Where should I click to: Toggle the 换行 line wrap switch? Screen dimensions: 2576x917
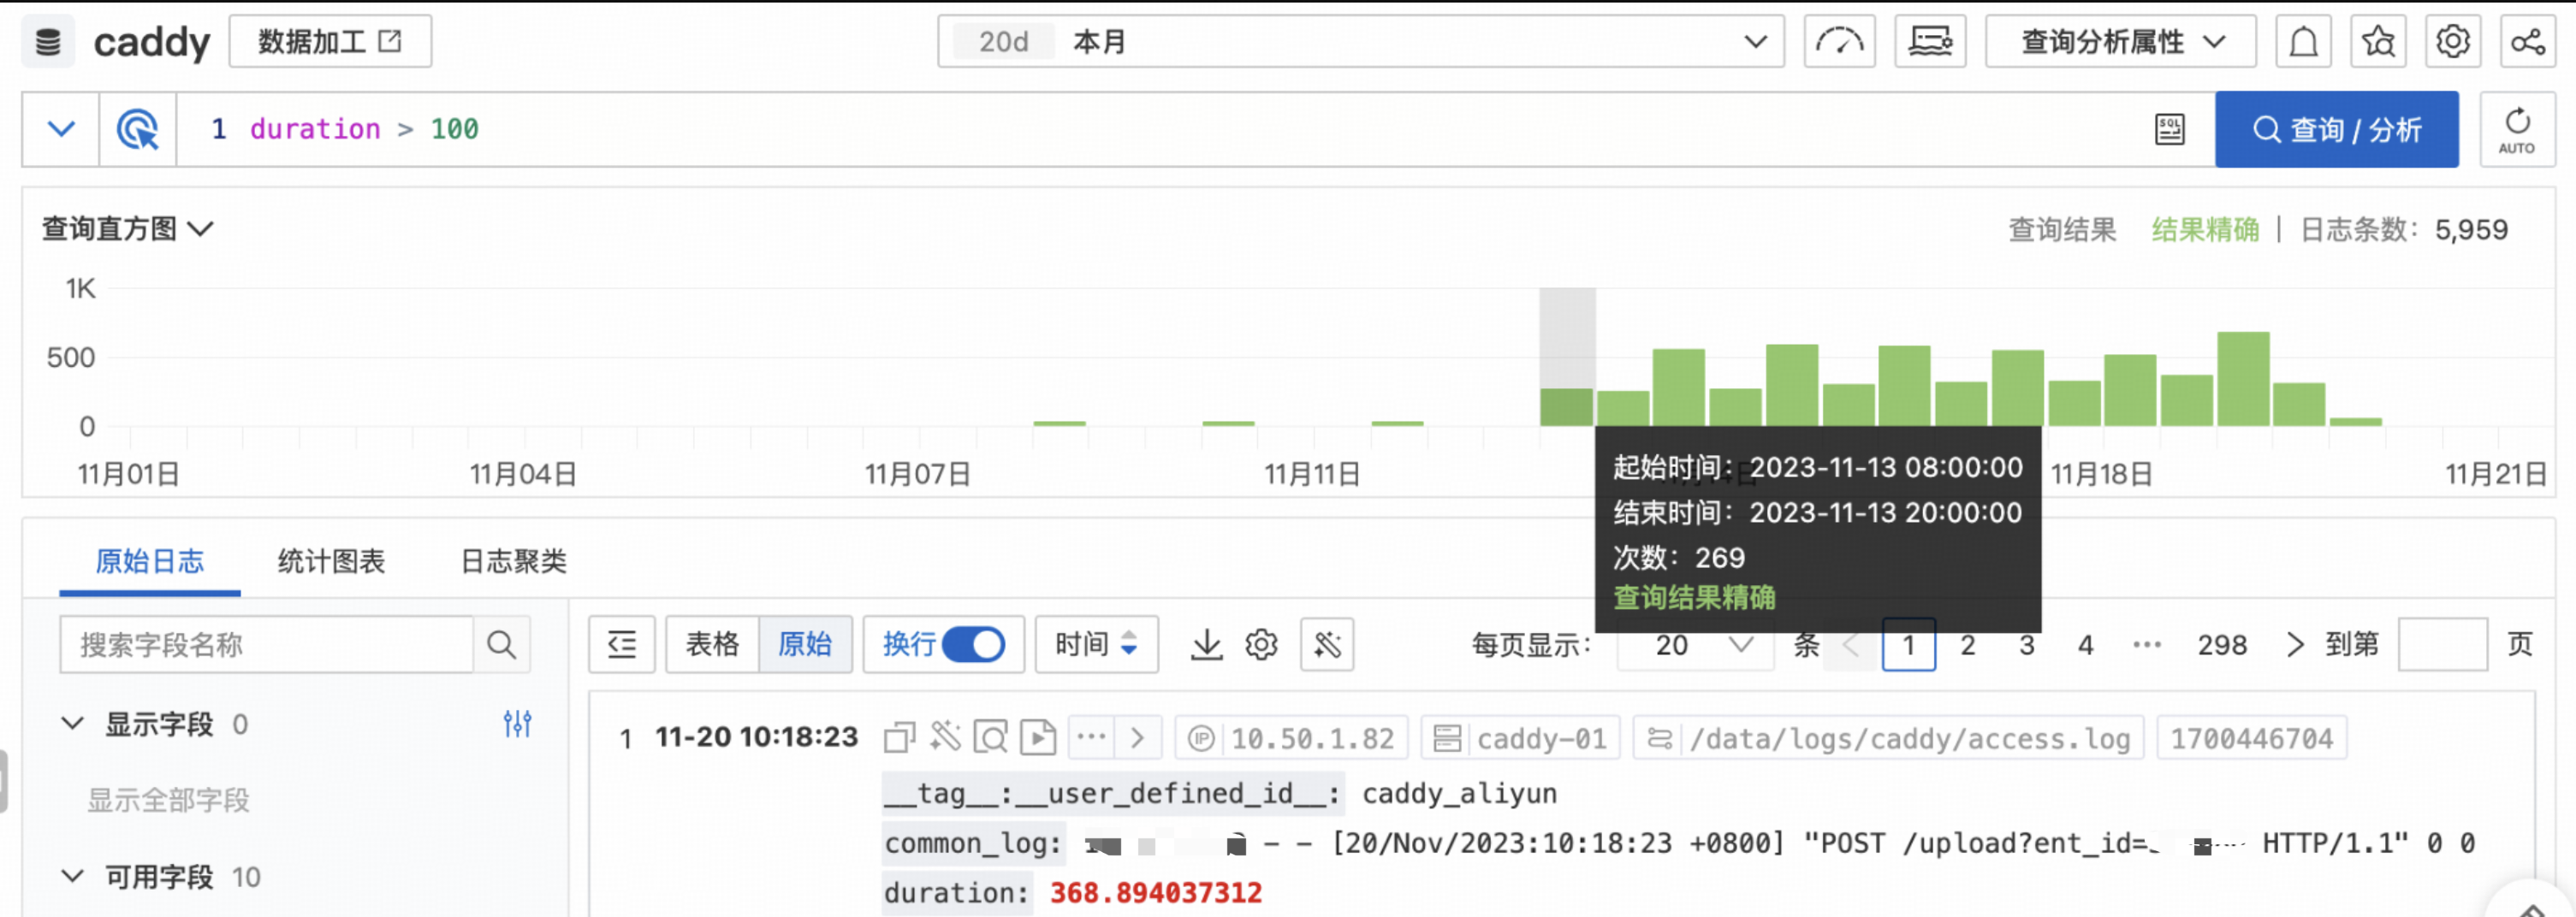coord(973,645)
